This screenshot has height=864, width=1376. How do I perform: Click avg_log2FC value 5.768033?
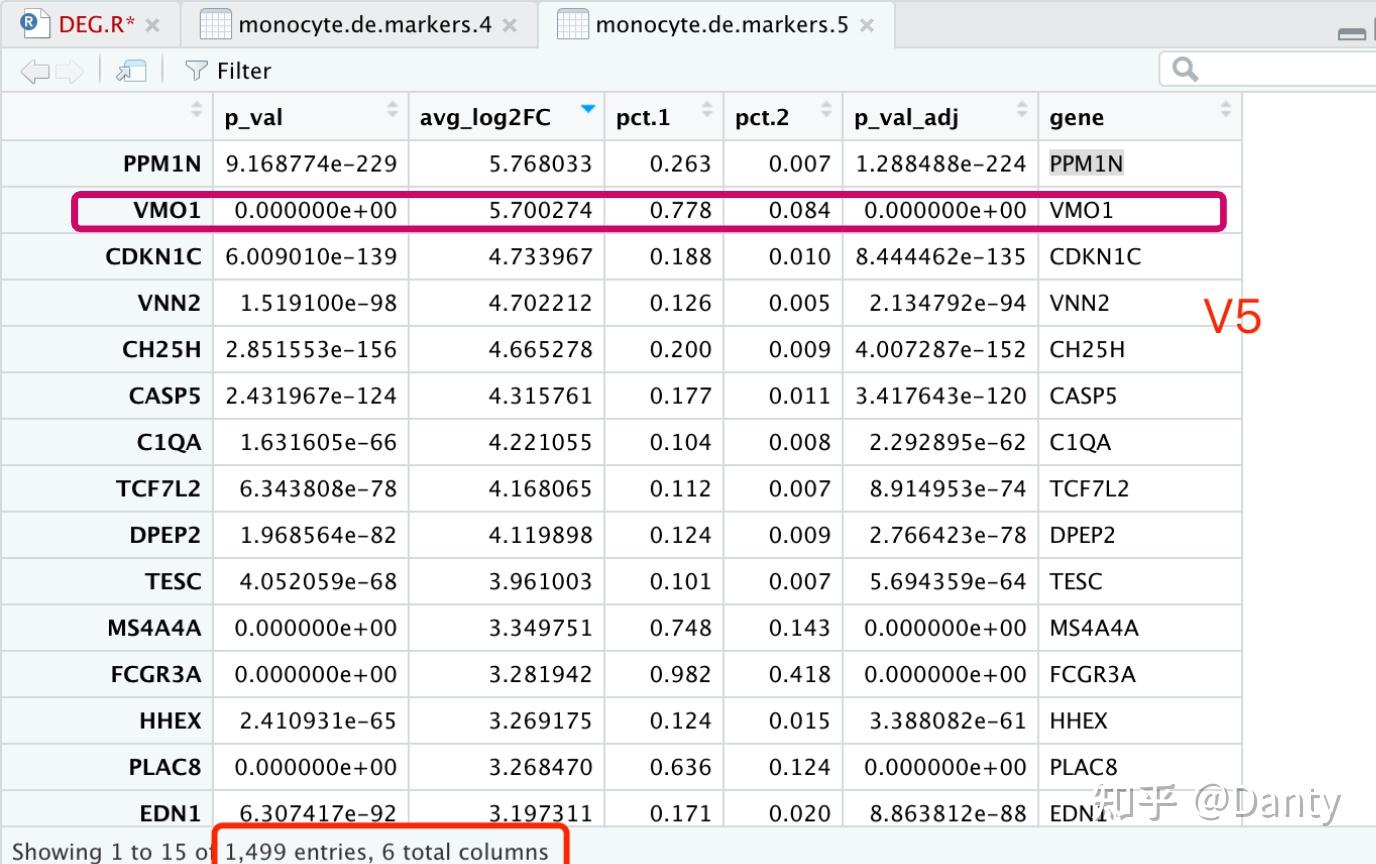click(x=540, y=164)
